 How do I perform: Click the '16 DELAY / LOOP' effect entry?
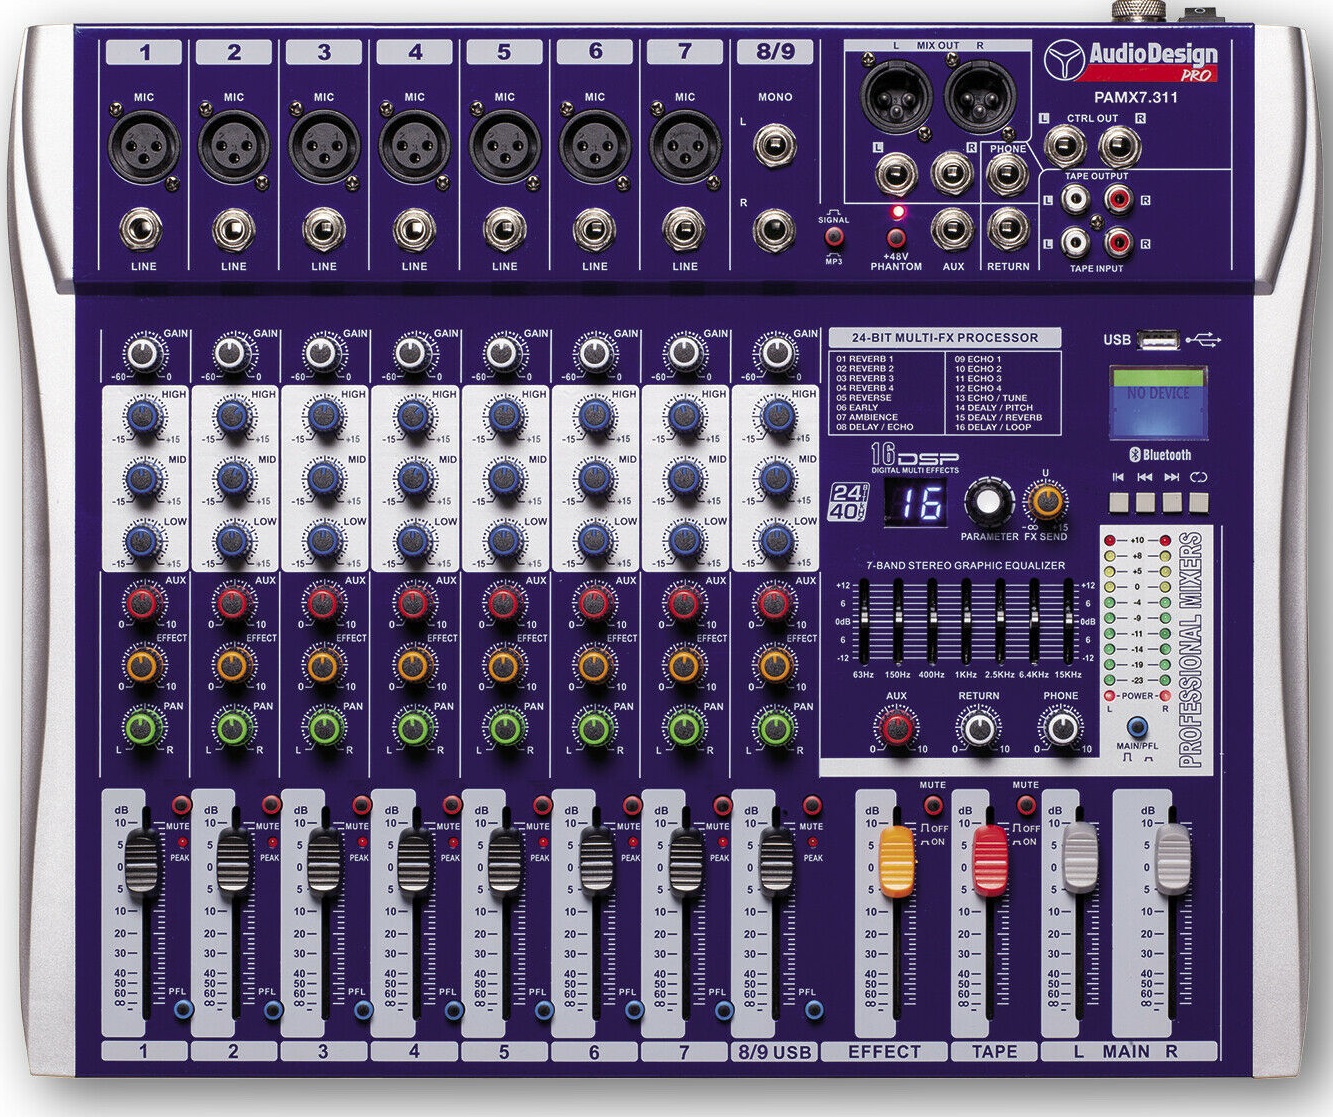pyautogui.click(x=993, y=427)
